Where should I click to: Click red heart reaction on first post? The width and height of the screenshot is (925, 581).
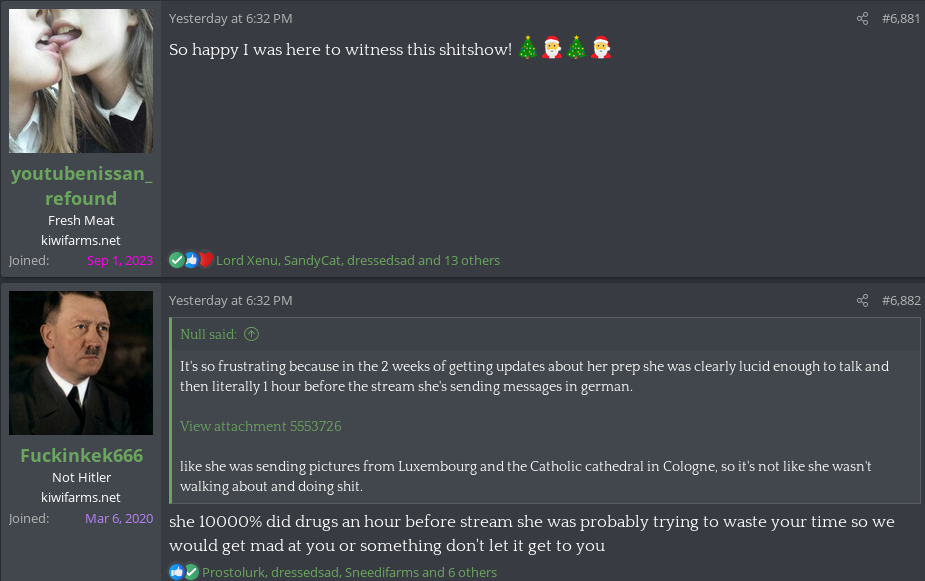[205, 260]
